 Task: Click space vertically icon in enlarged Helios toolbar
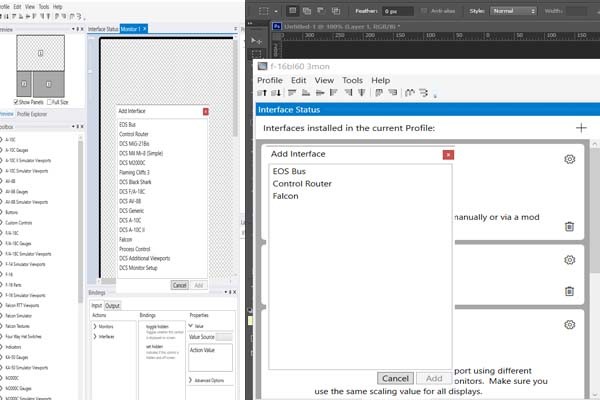424,93
